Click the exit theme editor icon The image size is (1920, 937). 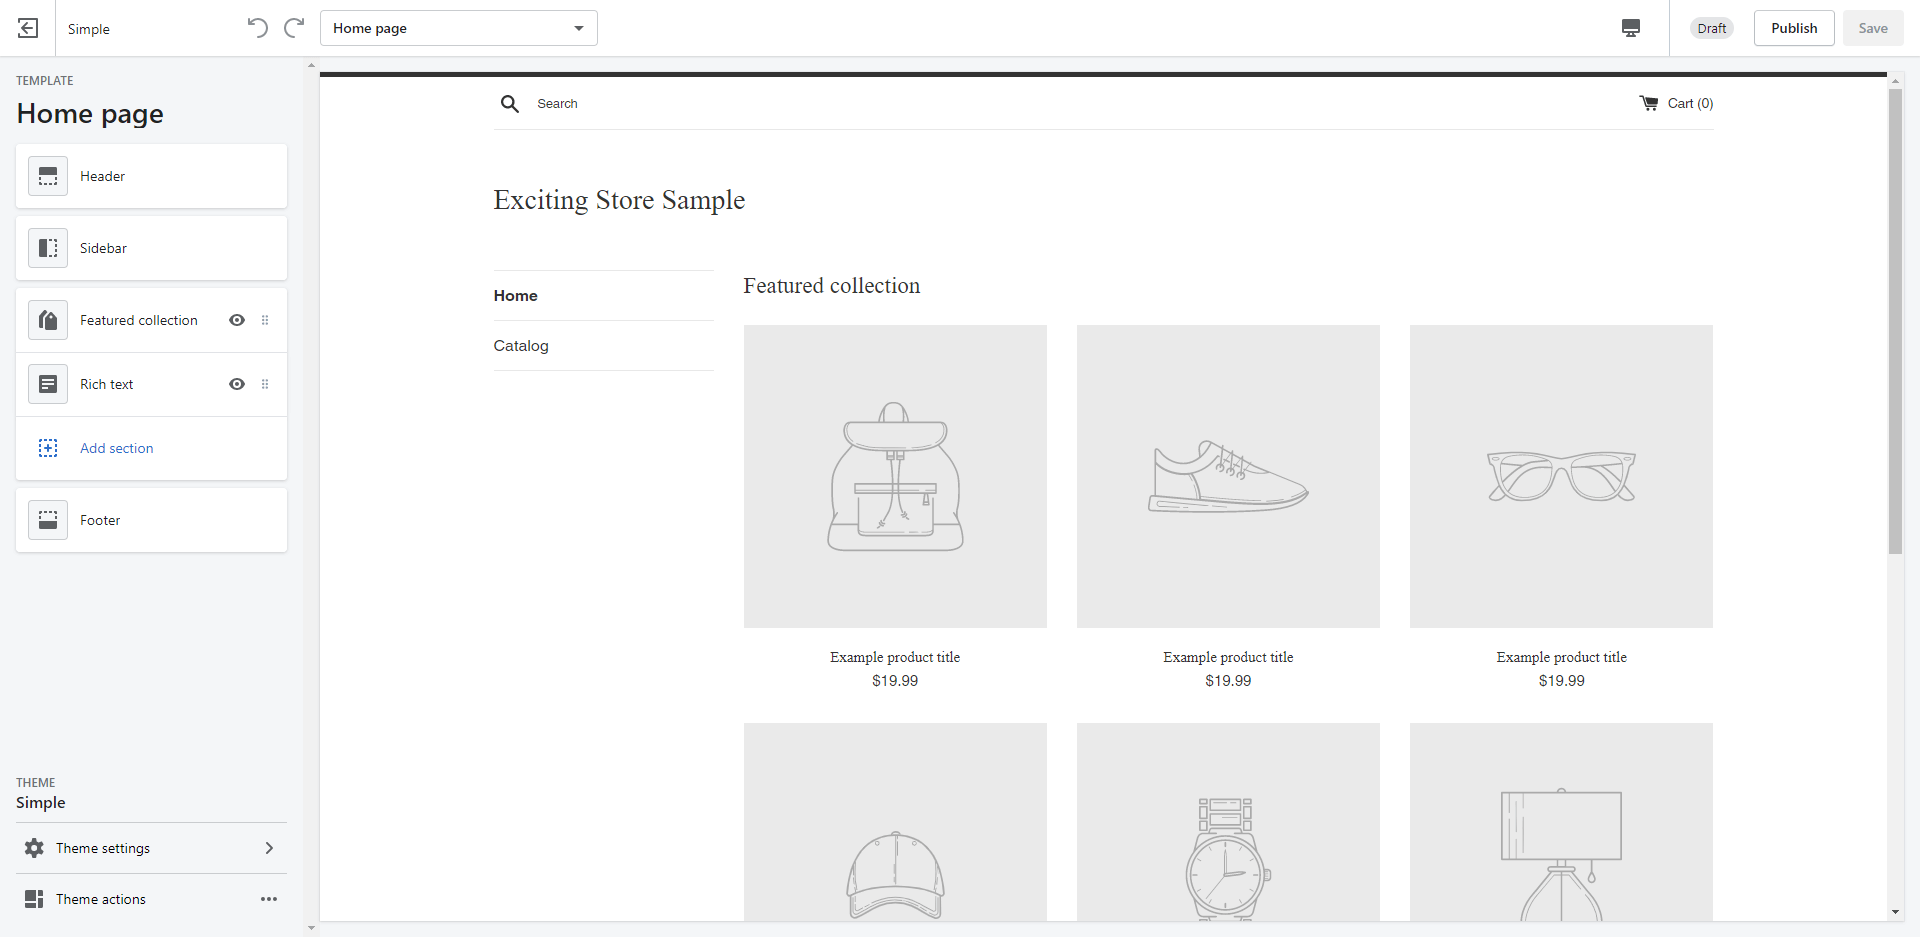(27, 28)
